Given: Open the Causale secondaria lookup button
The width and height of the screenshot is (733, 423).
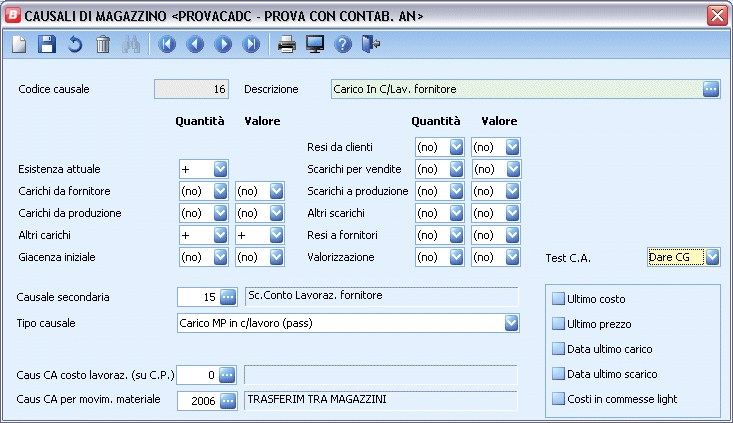Looking at the screenshot, I should point(228,297).
